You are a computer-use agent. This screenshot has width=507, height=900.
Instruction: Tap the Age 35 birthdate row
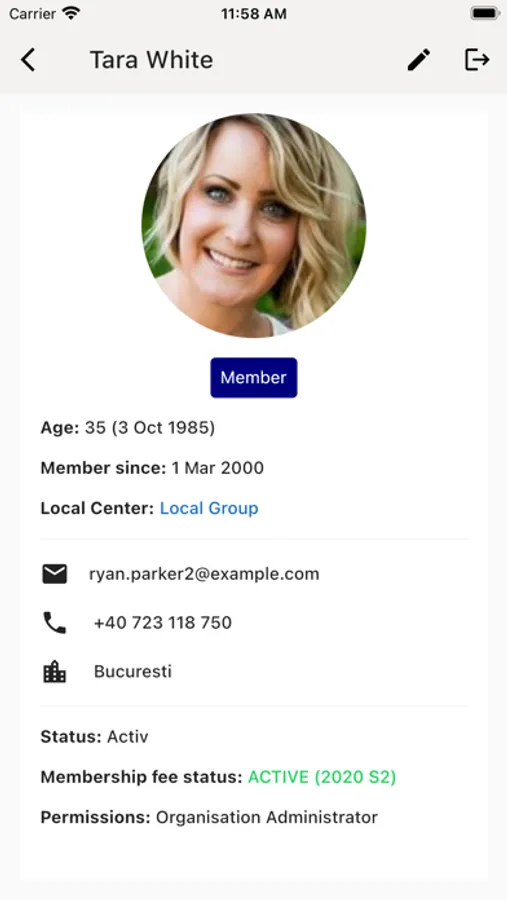[x=127, y=428]
